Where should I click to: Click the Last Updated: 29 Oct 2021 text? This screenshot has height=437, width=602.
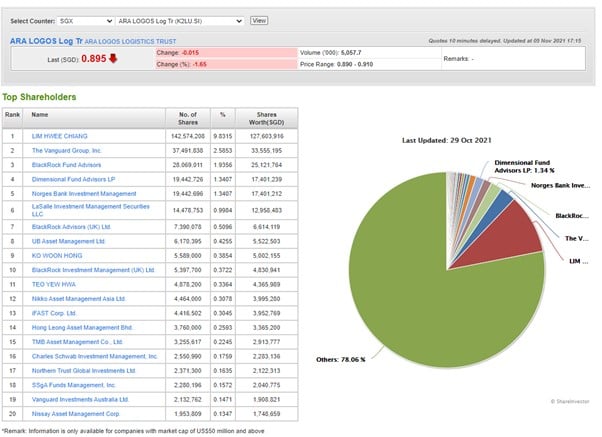click(x=447, y=140)
